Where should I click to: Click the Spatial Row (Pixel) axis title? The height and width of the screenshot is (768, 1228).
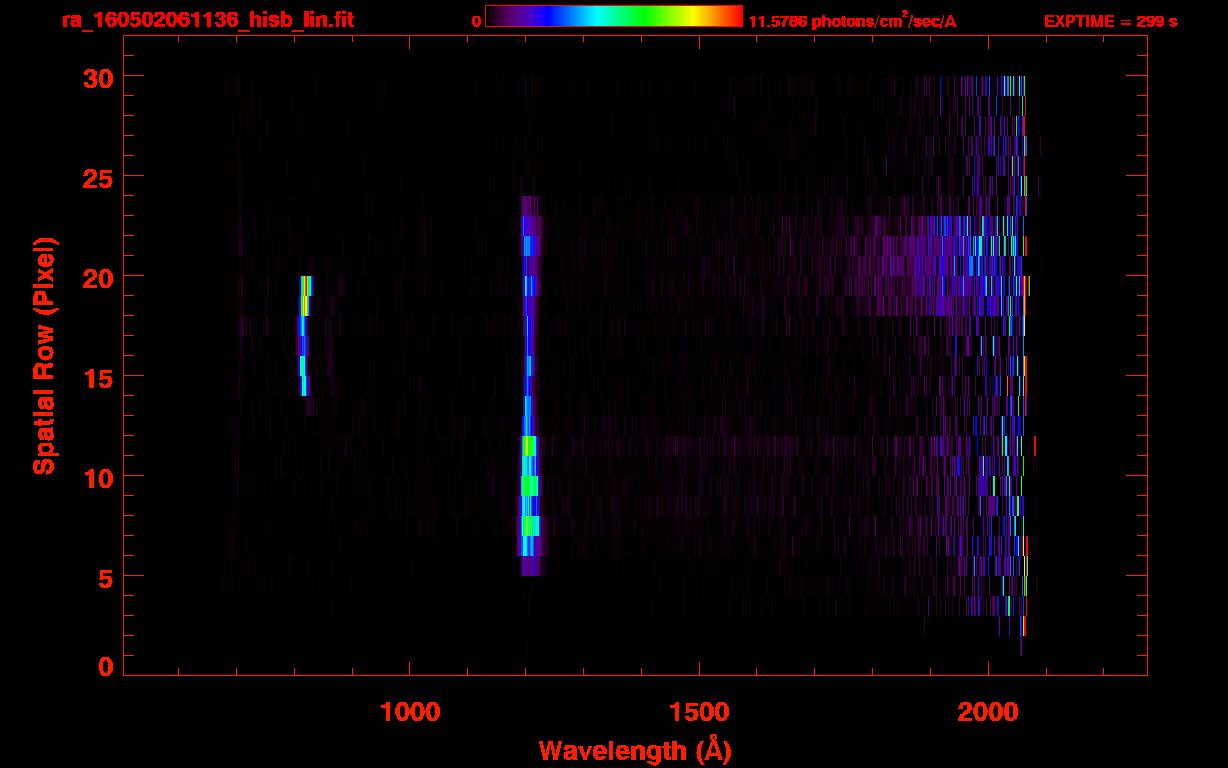click(x=44, y=356)
